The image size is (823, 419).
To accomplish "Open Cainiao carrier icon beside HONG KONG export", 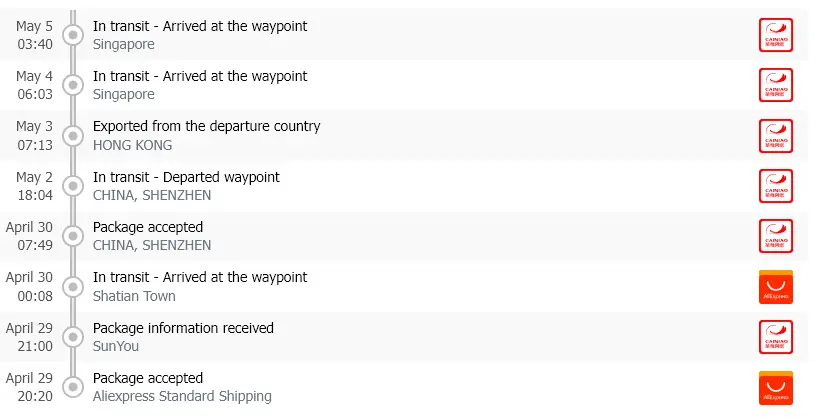I will (x=775, y=135).
